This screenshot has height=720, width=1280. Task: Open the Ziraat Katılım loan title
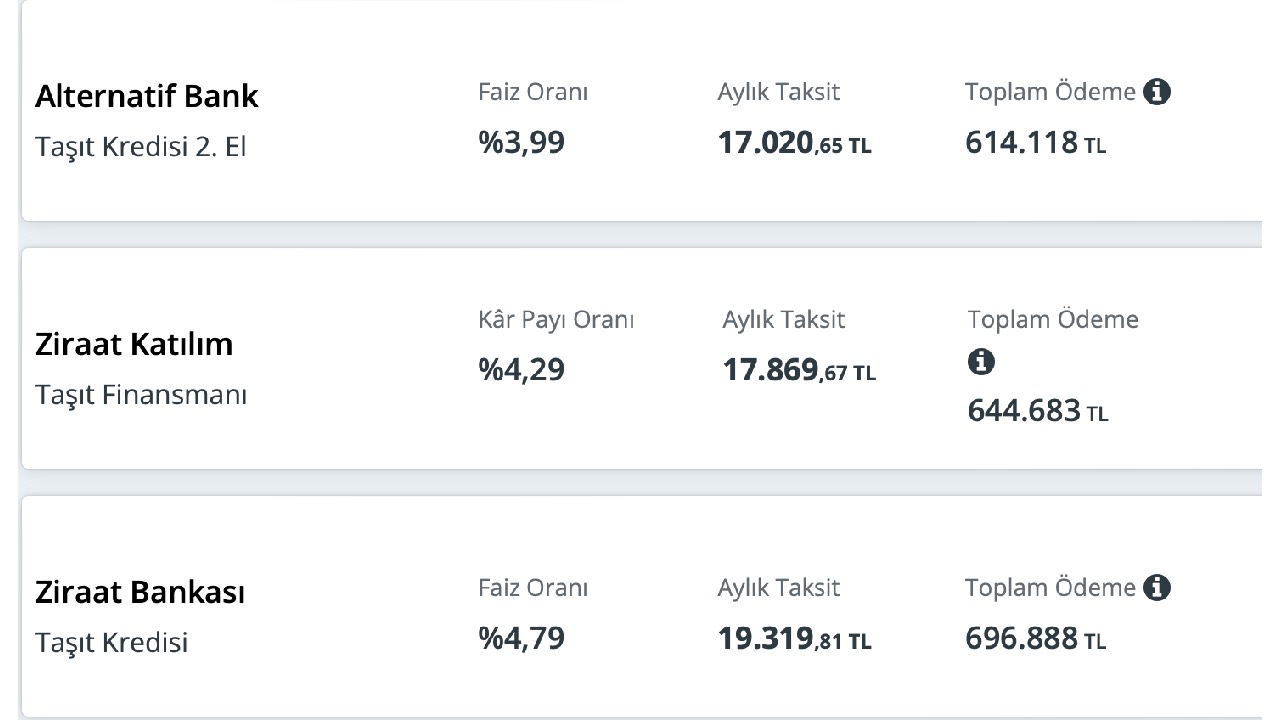point(134,344)
